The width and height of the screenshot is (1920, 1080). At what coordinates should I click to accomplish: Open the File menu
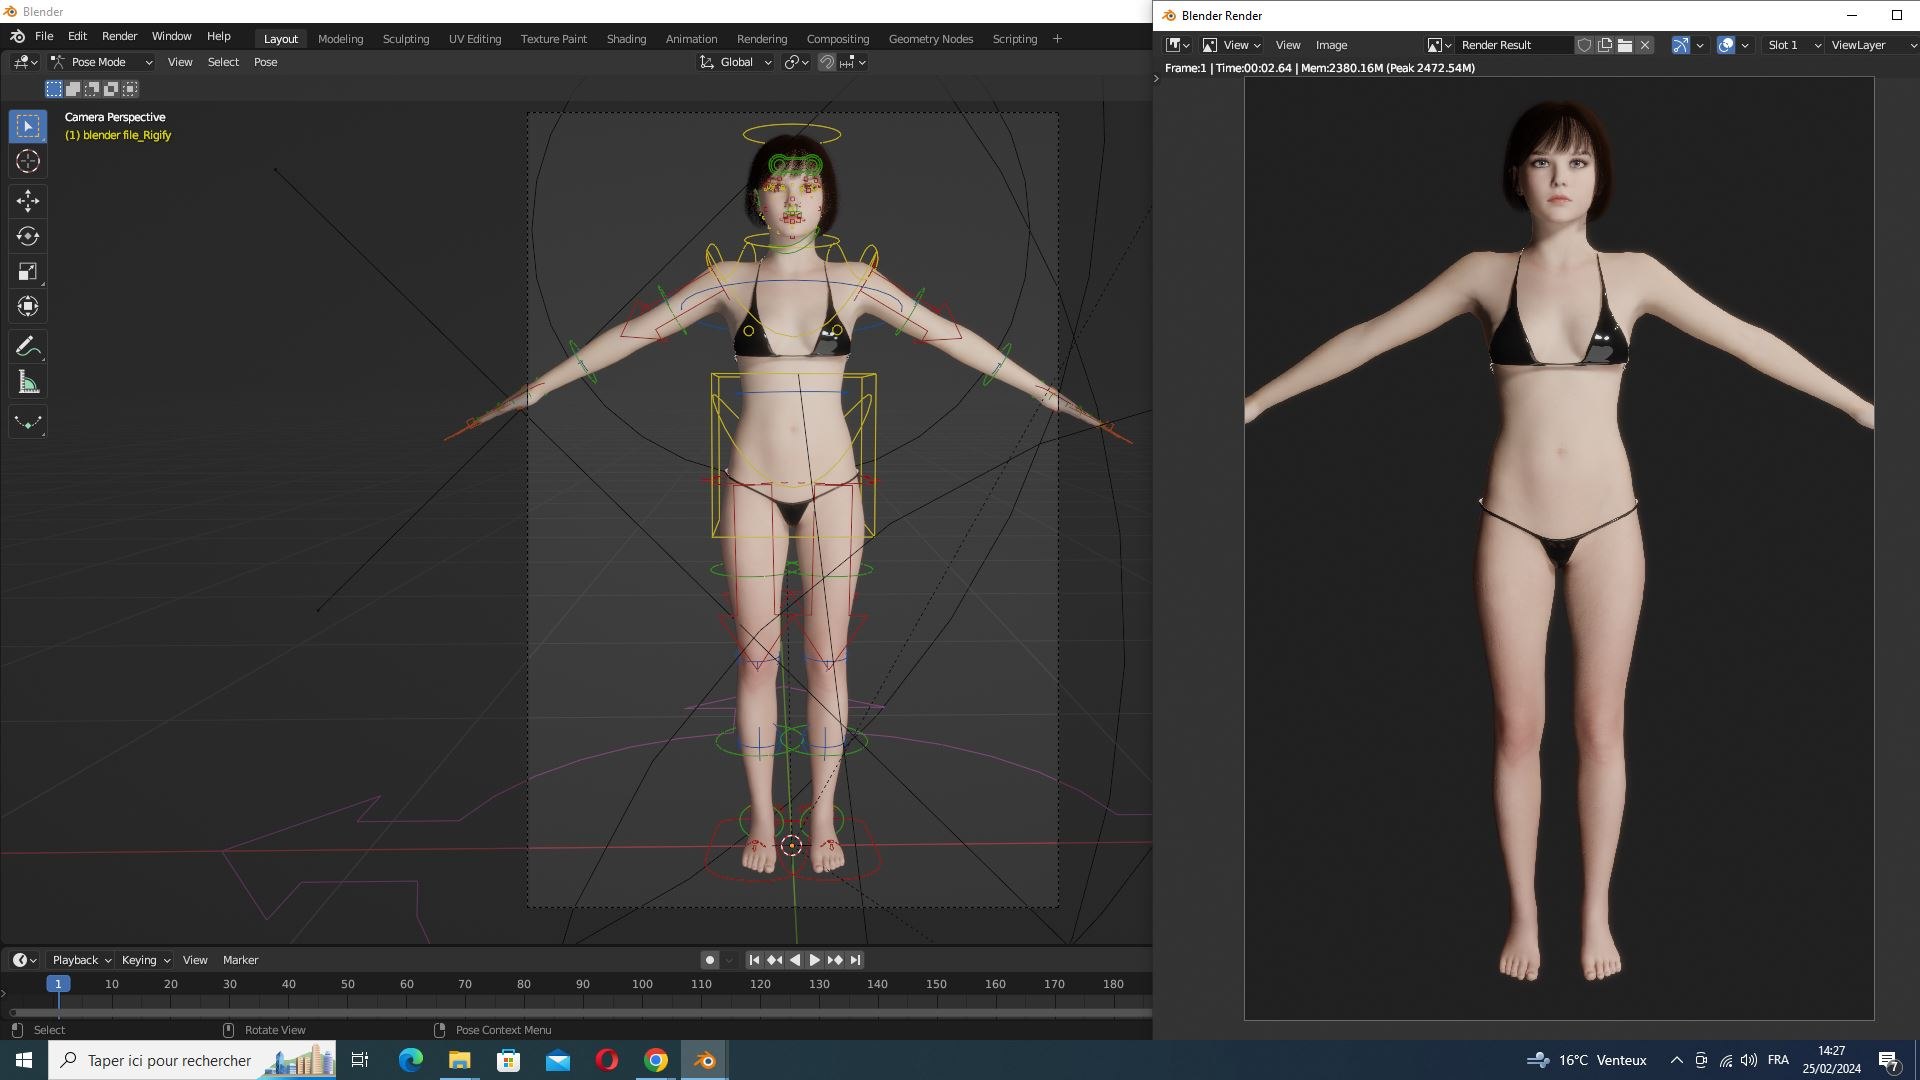click(44, 36)
